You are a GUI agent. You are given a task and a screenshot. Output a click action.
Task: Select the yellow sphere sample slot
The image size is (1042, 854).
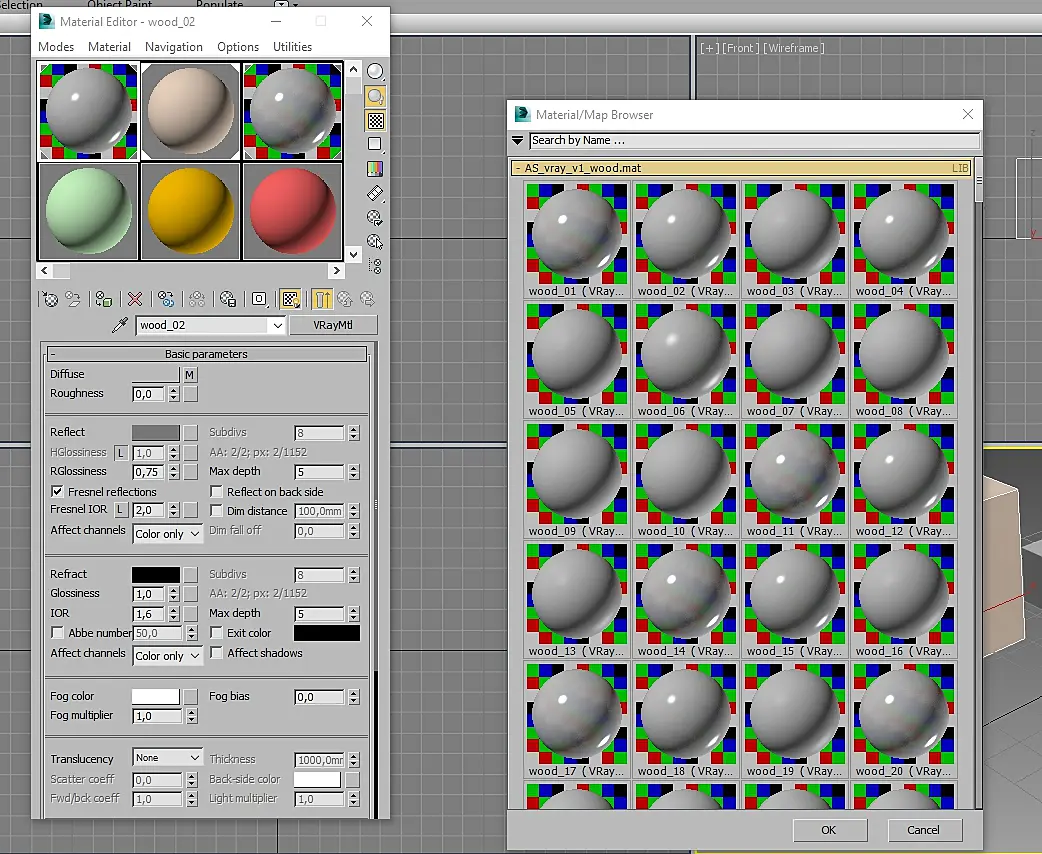tap(191, 211)
